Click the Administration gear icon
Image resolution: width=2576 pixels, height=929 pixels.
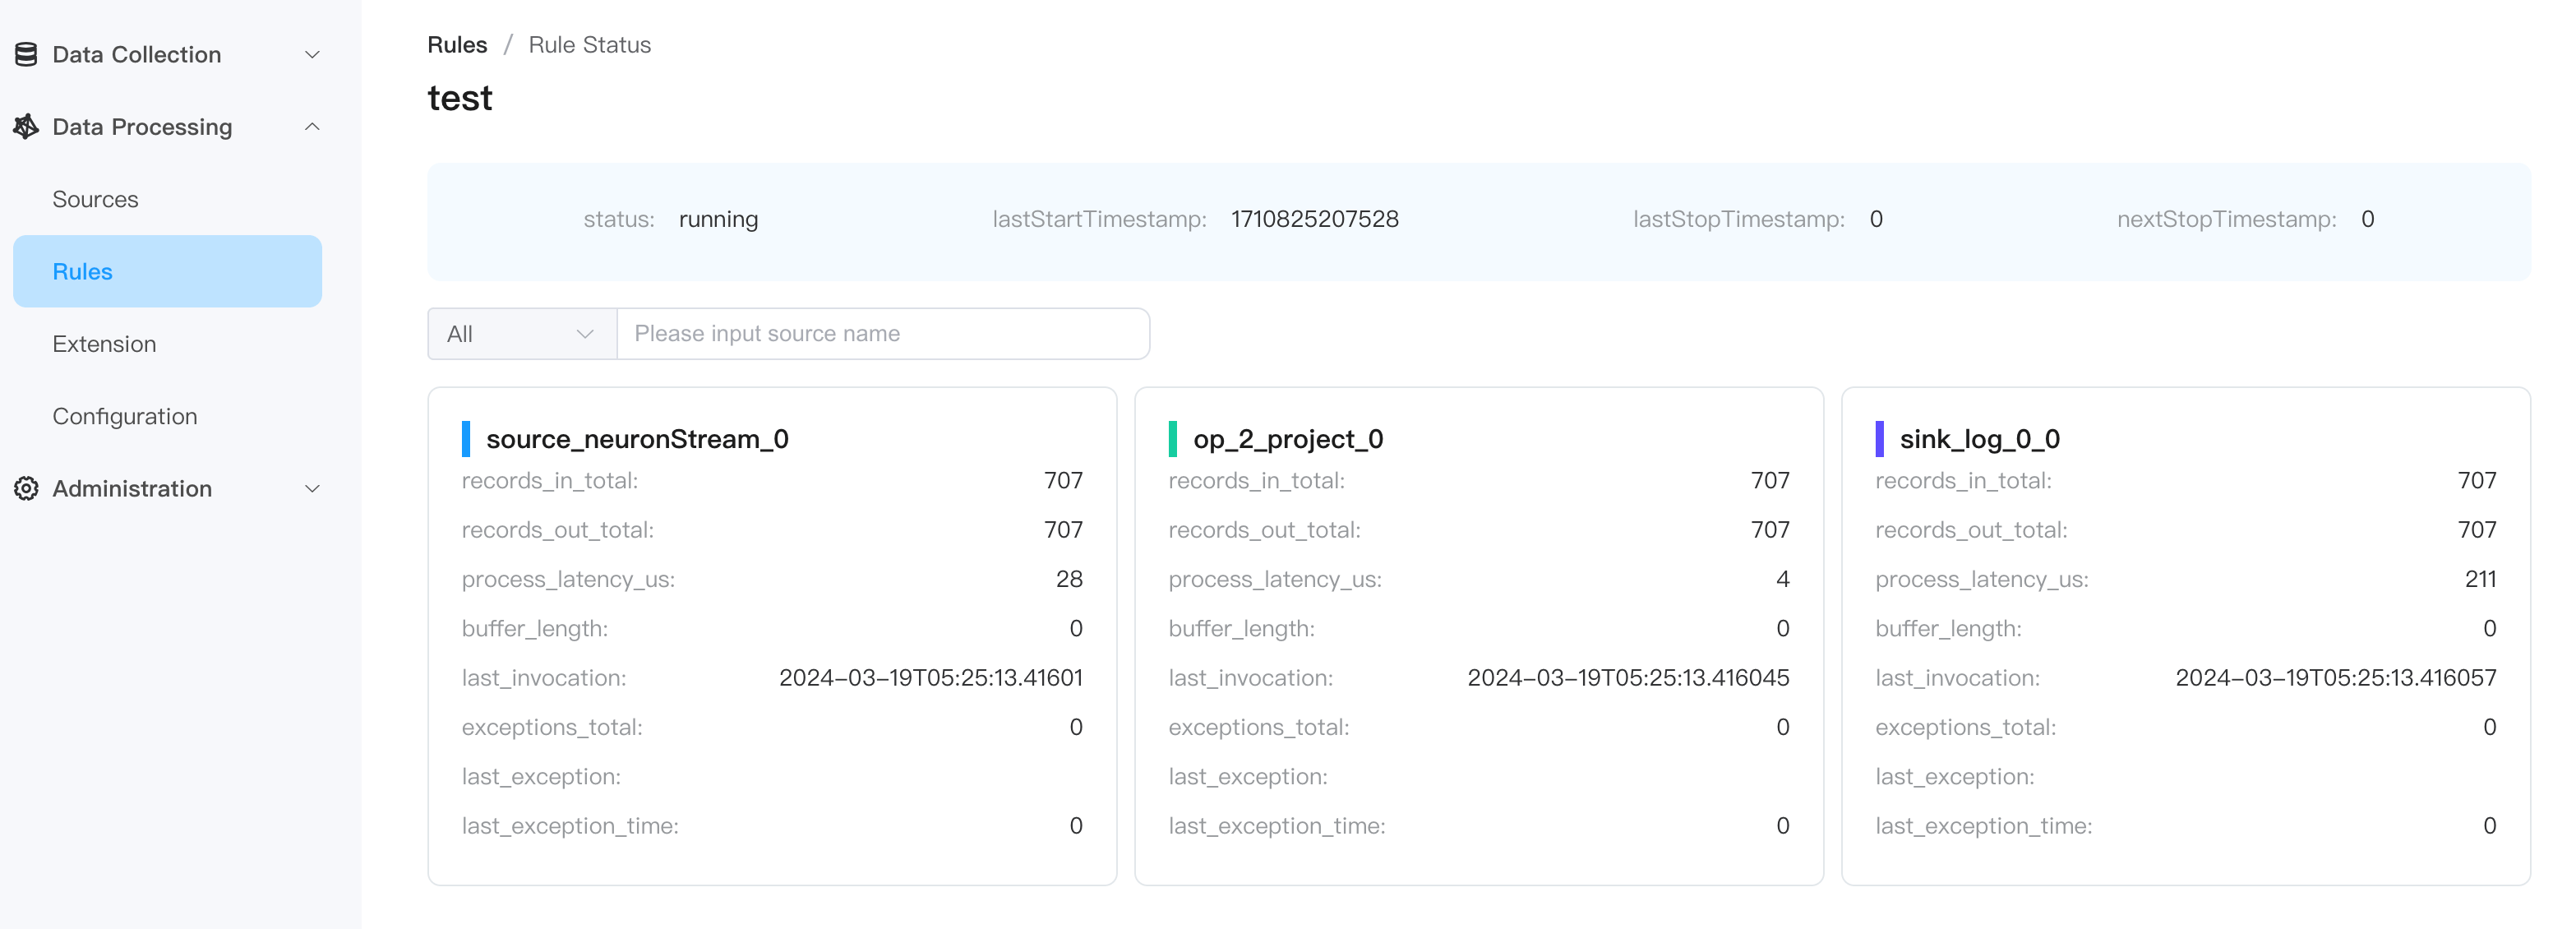[26, 488]
